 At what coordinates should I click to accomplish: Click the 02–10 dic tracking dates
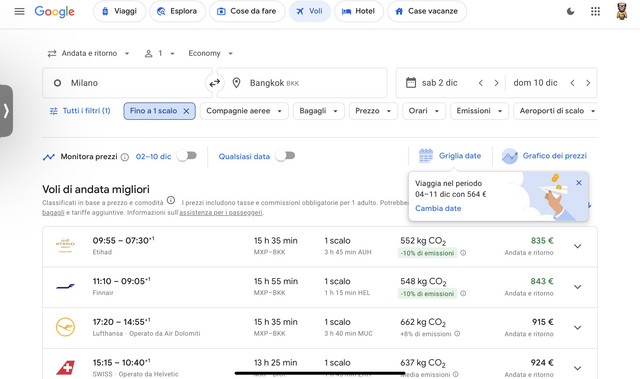[x=153, y=157]
